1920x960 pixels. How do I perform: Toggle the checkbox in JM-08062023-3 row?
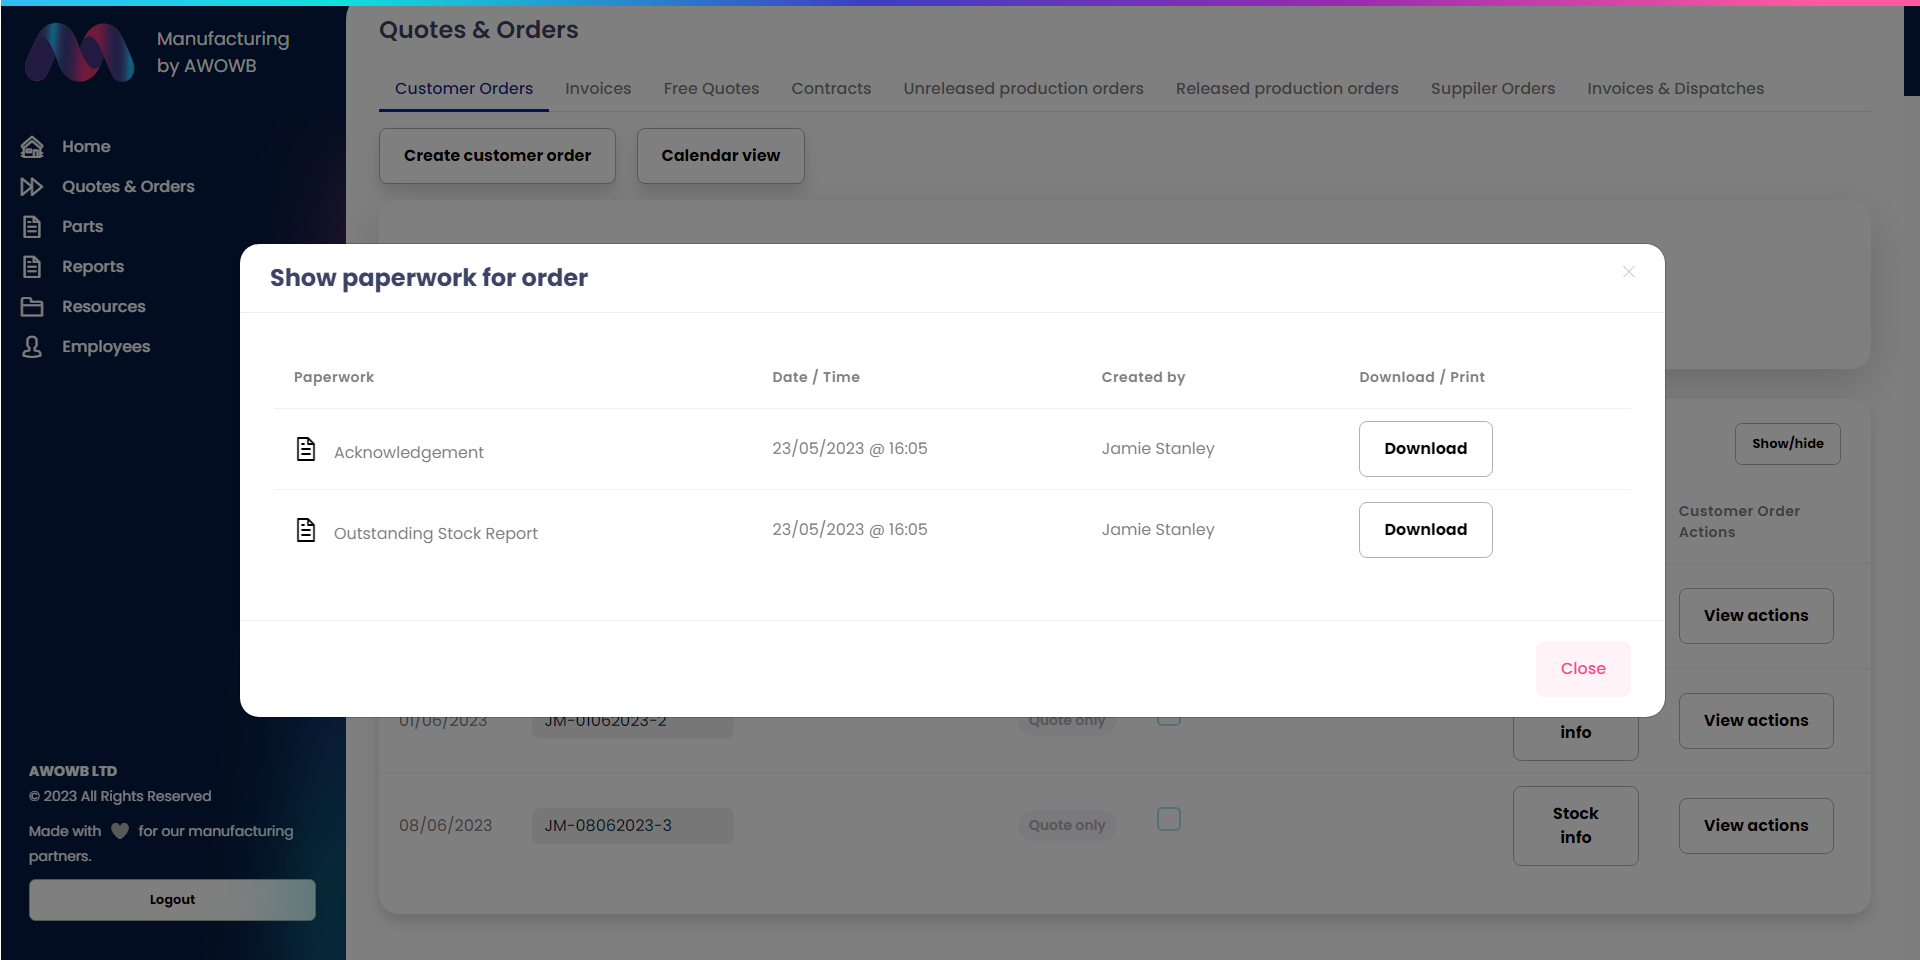1169,819
